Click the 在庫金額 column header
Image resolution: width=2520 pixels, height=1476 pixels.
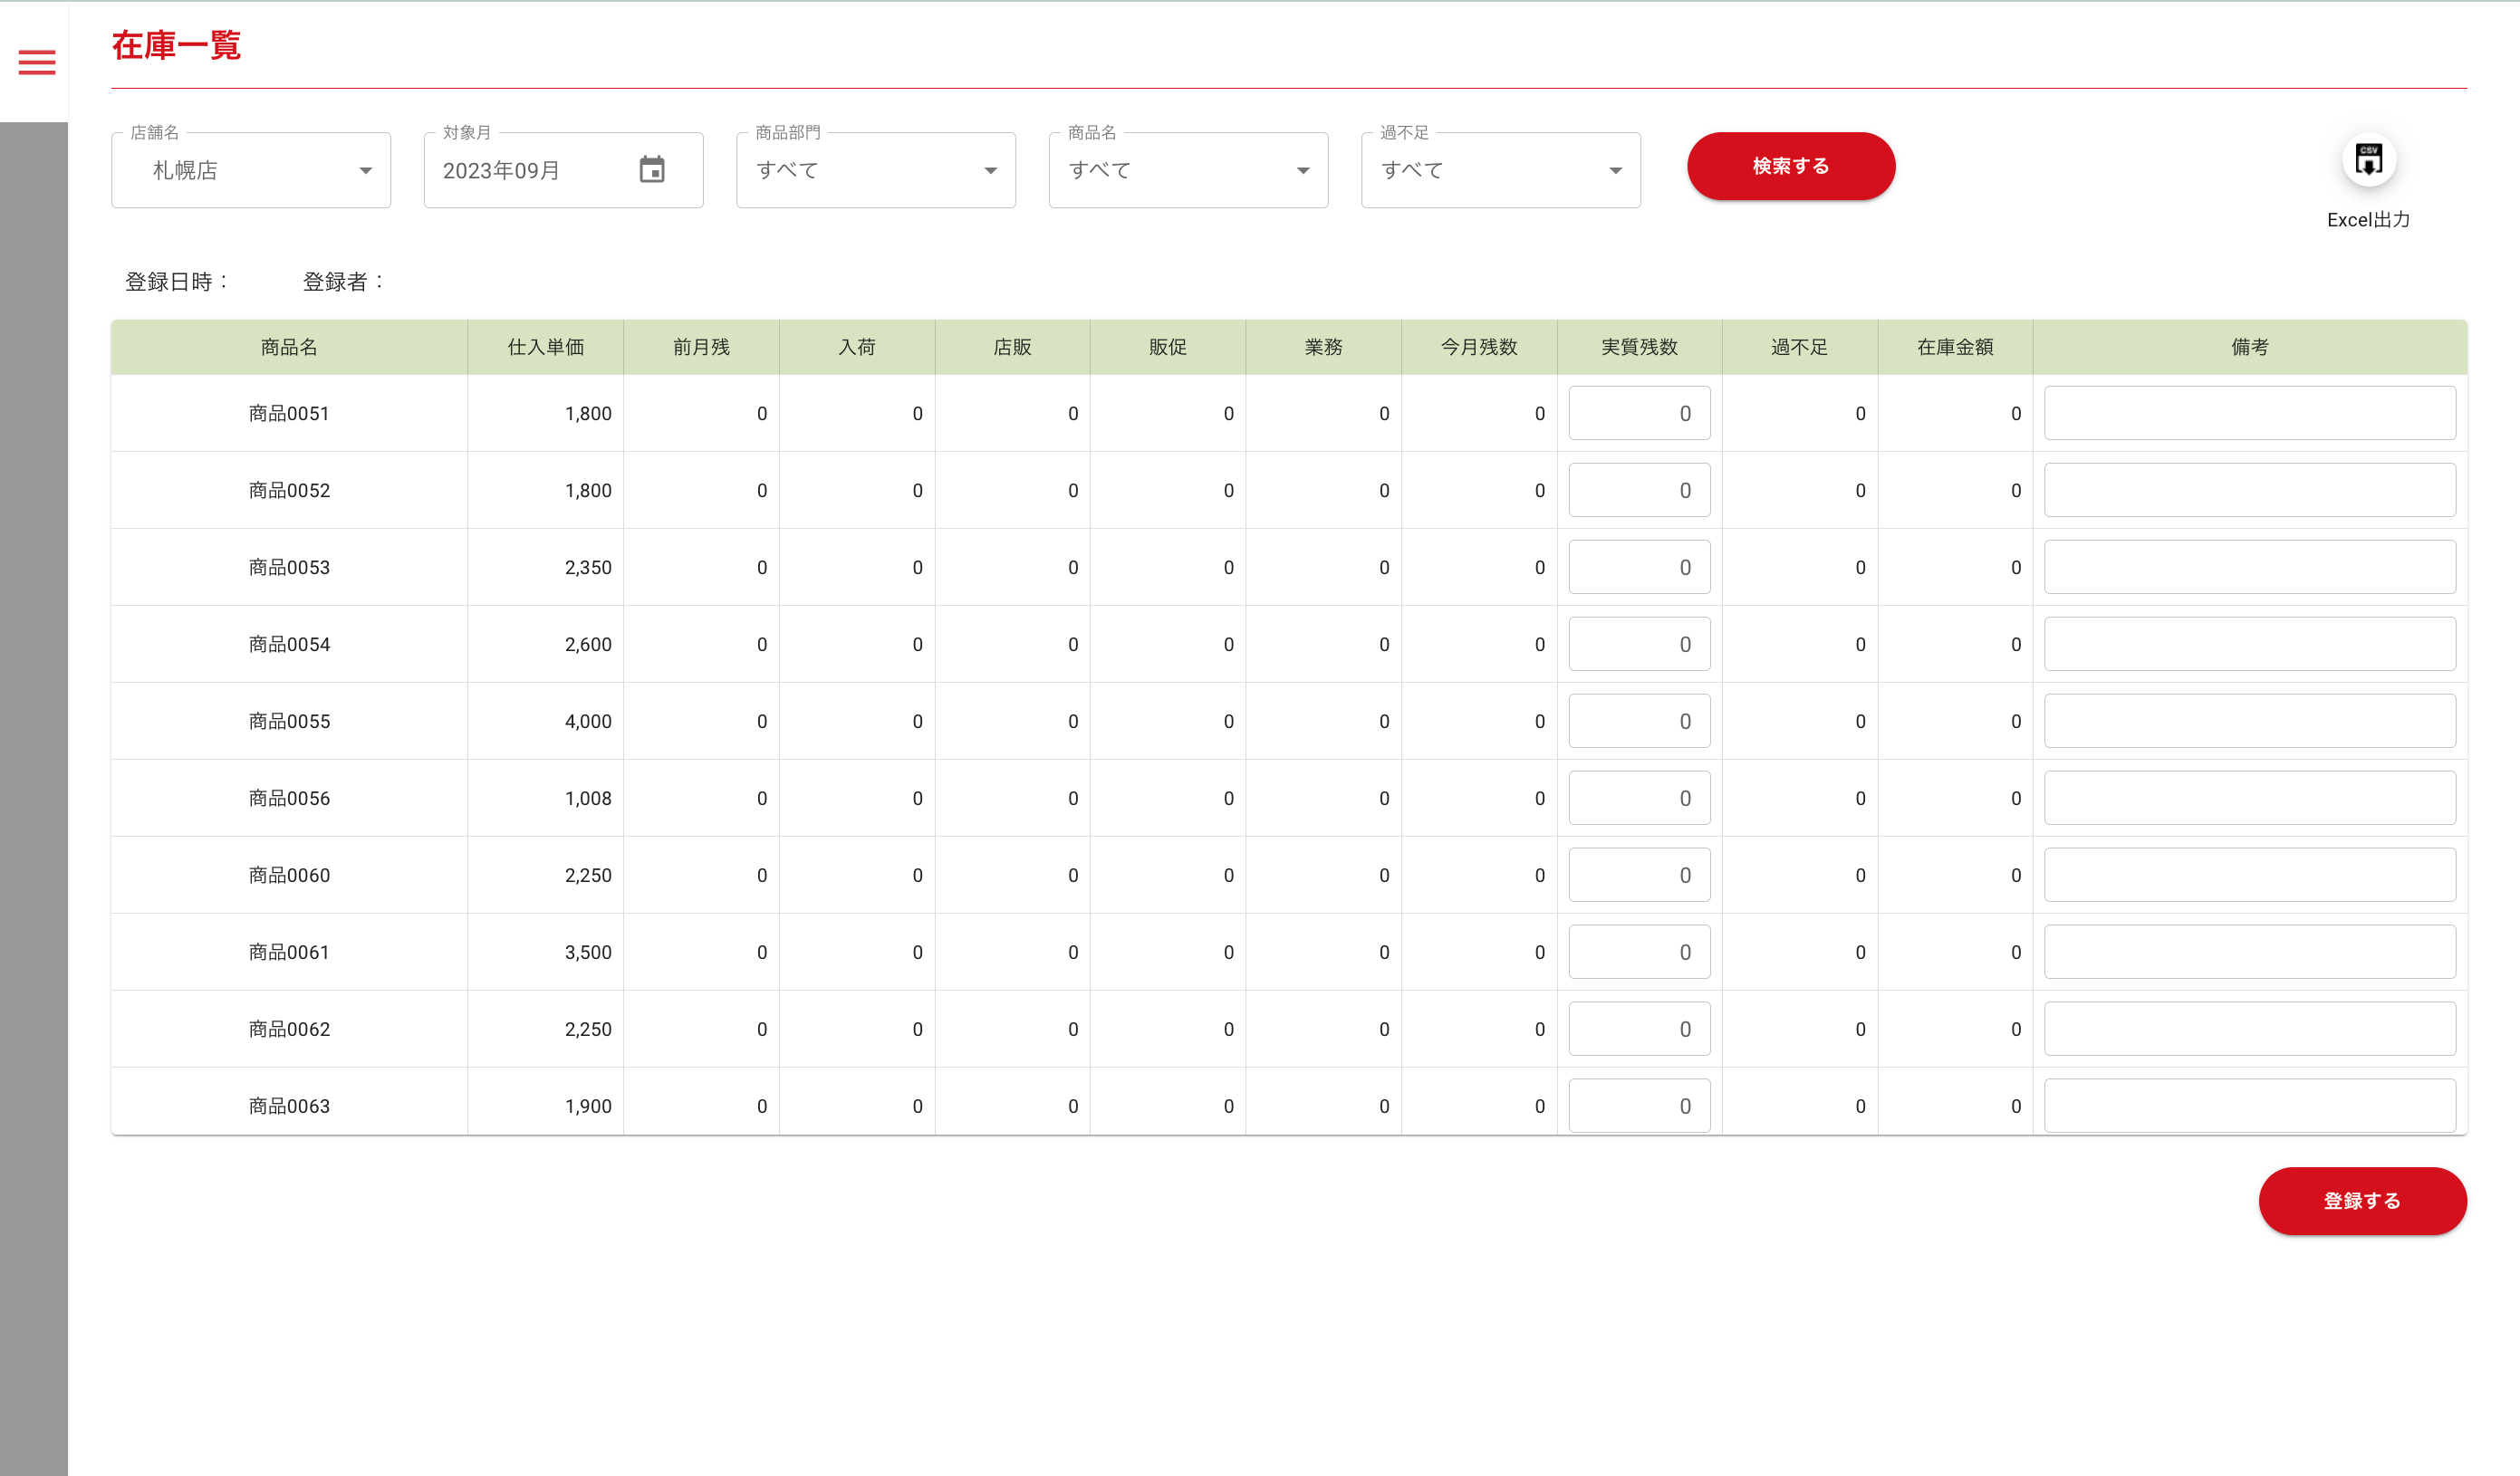pos(1954,347)
